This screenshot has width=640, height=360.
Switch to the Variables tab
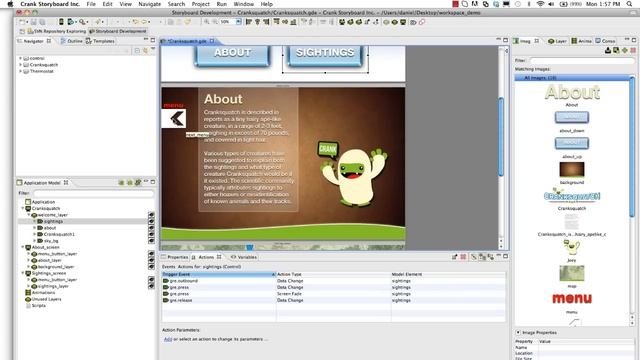tap(244, 257)
